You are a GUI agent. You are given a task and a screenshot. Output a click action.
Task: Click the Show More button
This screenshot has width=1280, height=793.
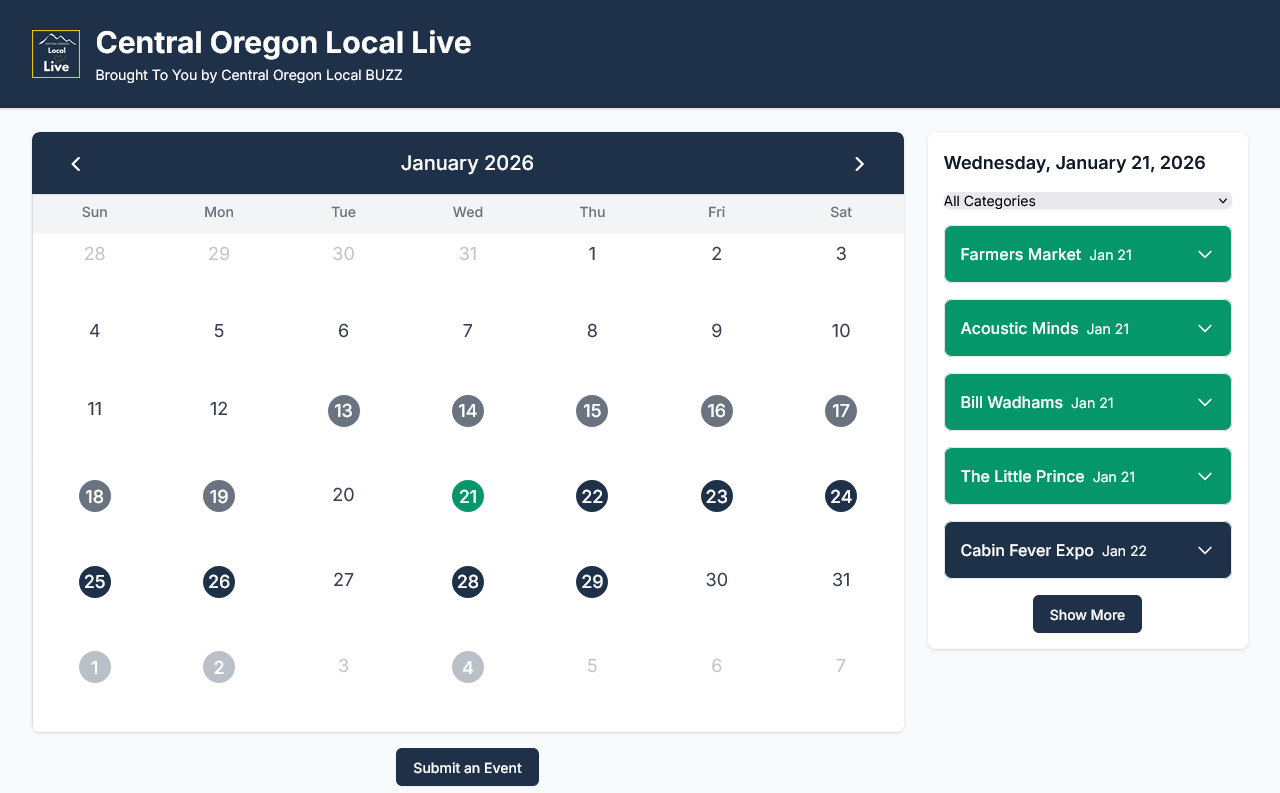(1087, 614)
